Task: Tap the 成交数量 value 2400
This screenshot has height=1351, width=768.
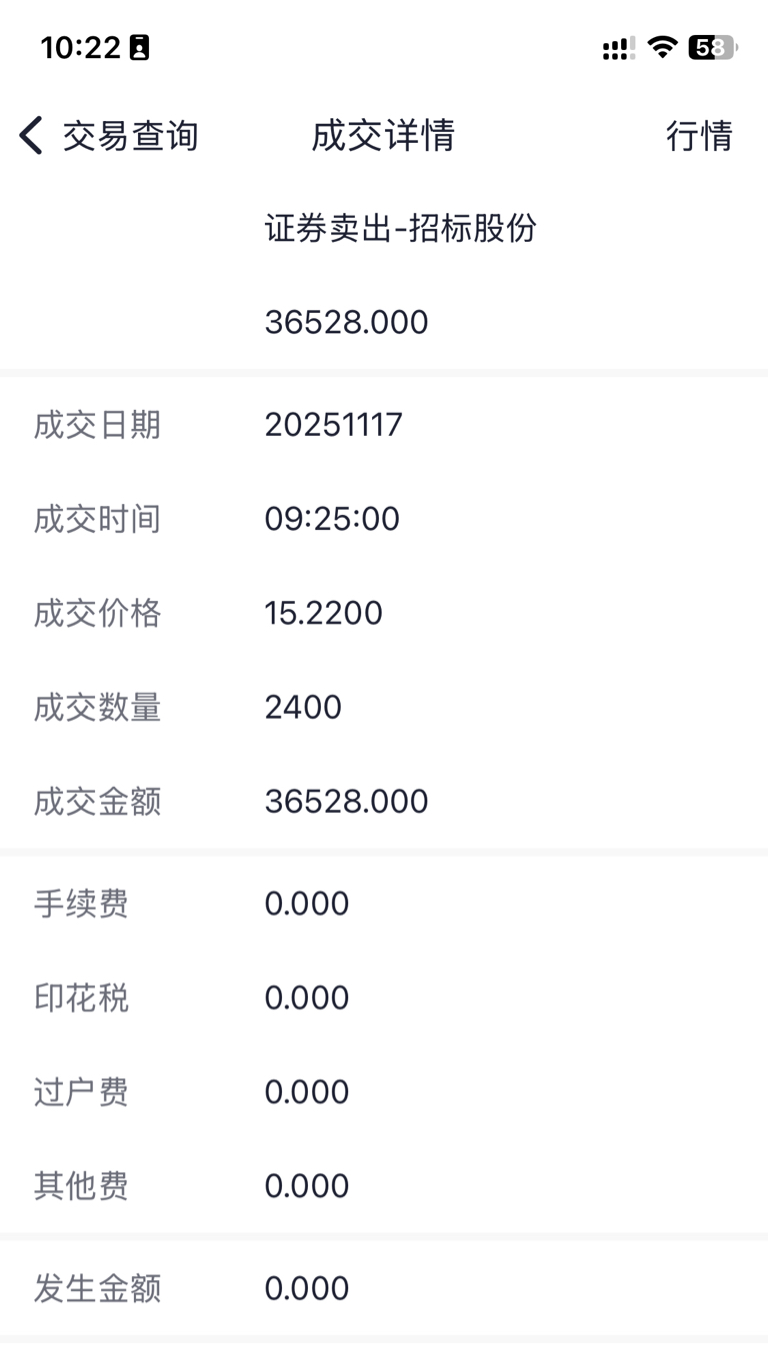Action: (303, 707)
